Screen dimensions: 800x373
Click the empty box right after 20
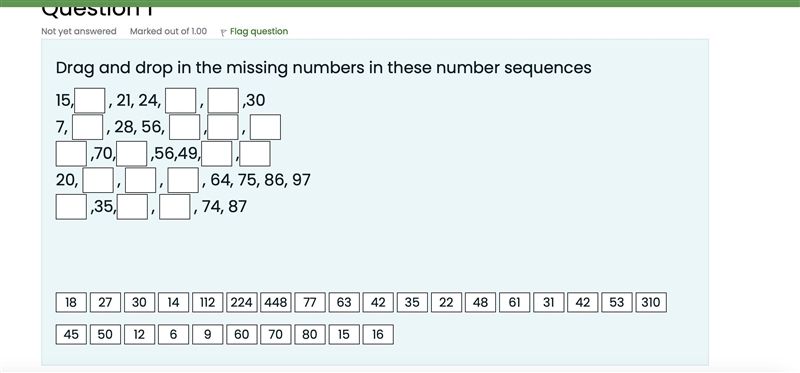tap(98, 180)
